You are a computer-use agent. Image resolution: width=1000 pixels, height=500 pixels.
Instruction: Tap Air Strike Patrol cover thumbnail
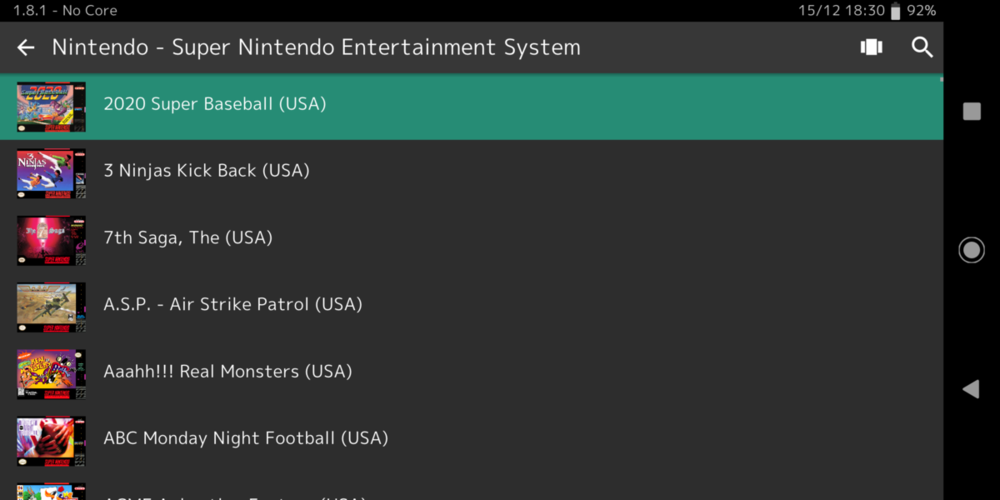51,307
